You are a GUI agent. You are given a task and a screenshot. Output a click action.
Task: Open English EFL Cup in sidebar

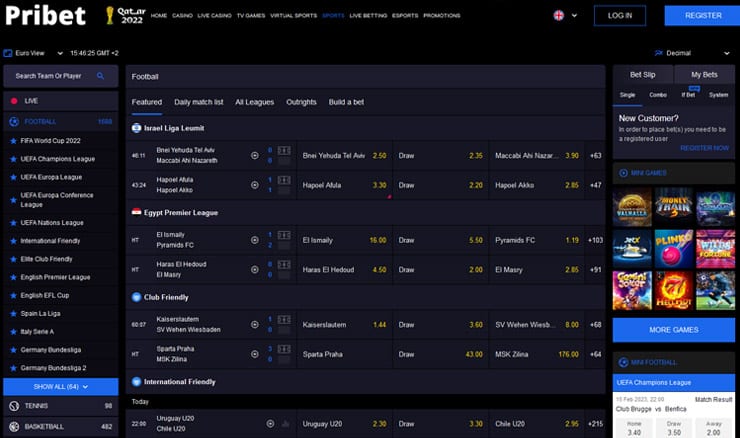(45, 295)
